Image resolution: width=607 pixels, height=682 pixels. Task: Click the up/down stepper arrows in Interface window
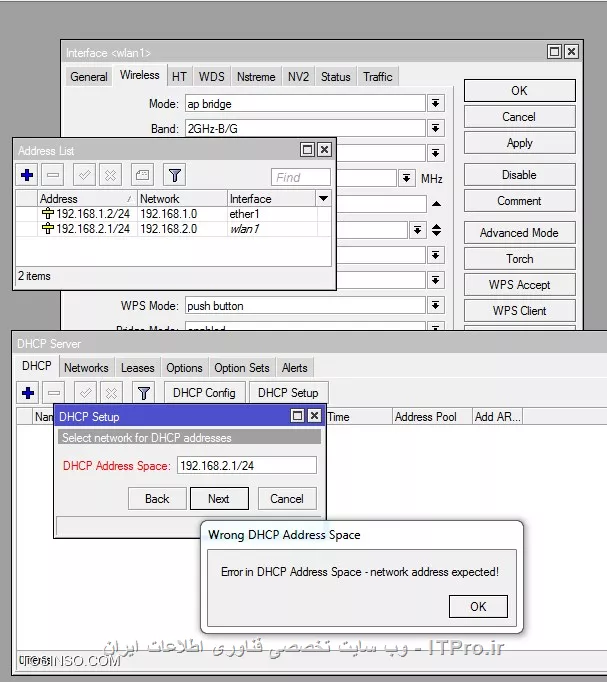click(437, 230)
